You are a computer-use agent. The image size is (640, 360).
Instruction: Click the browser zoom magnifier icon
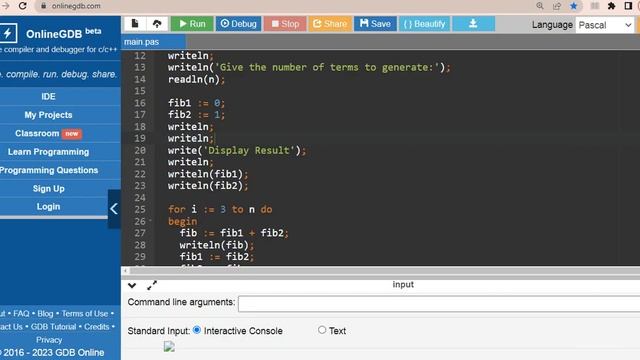coord(540,6)
